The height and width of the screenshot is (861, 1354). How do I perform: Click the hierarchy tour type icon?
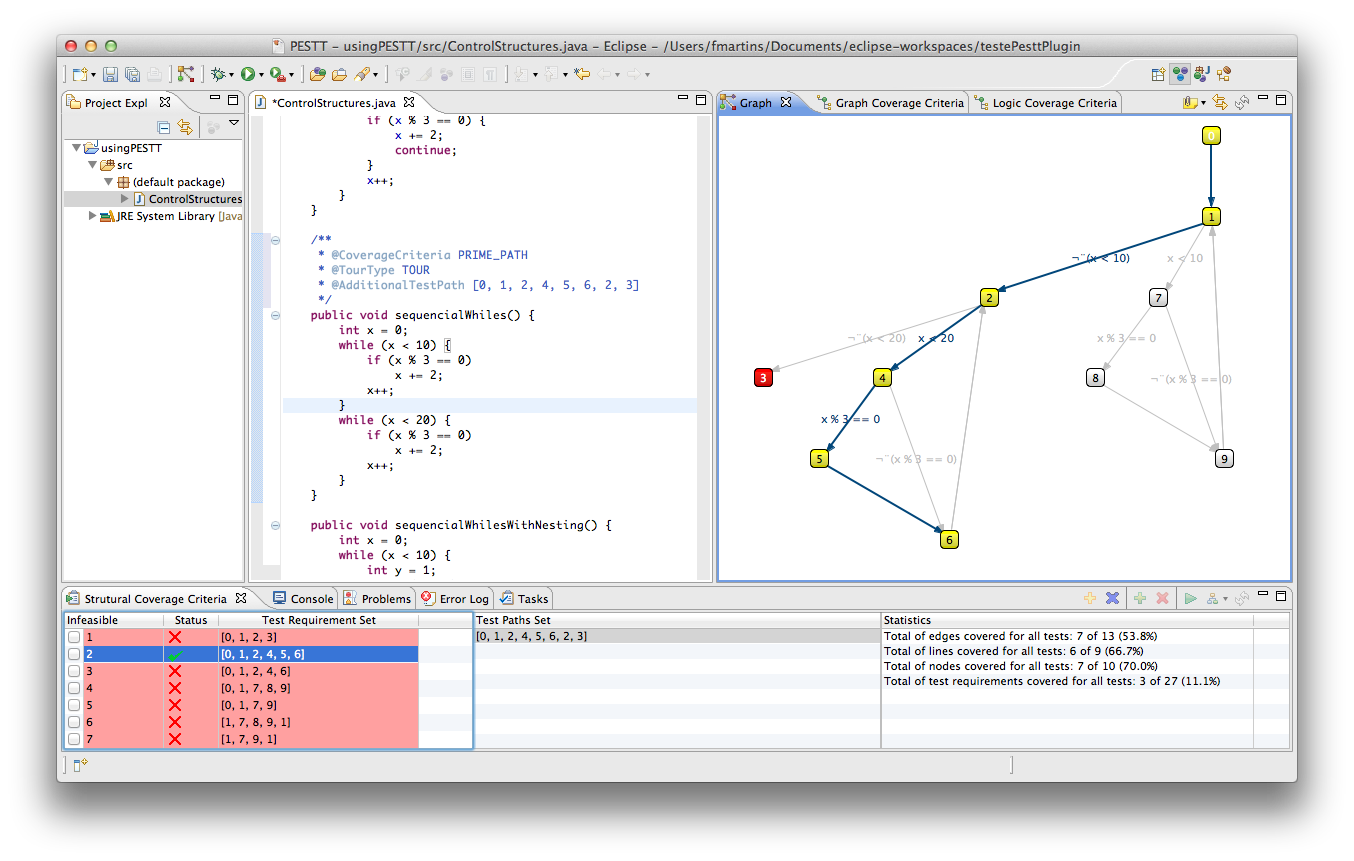point(1212,599)
